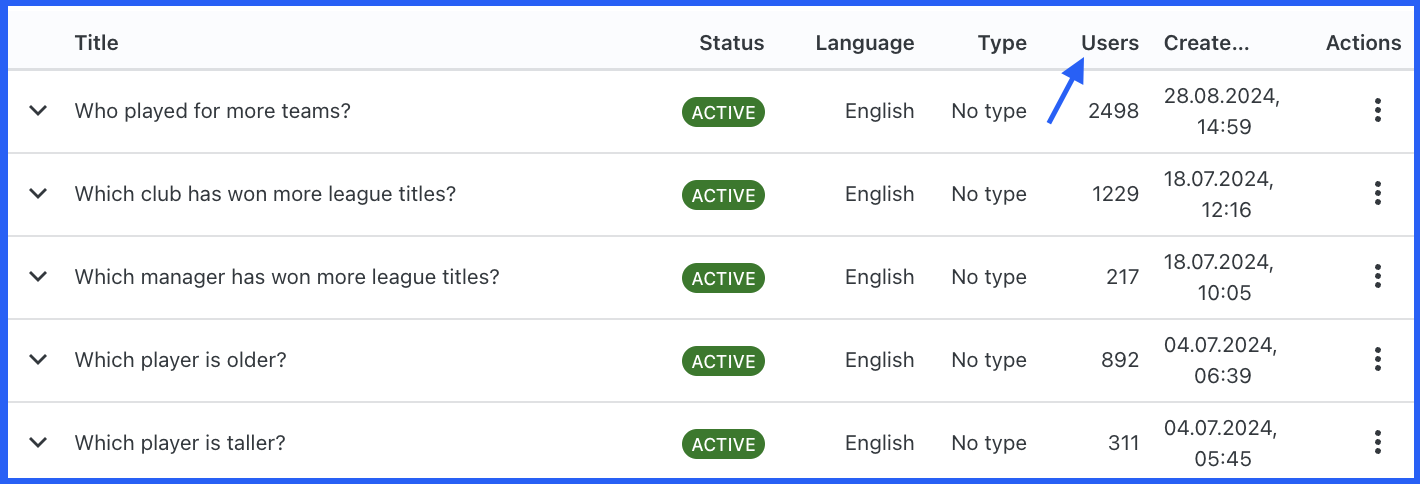Click the Status column header
This screenshot has width=1420, height=484.
(x=731, y=43)
